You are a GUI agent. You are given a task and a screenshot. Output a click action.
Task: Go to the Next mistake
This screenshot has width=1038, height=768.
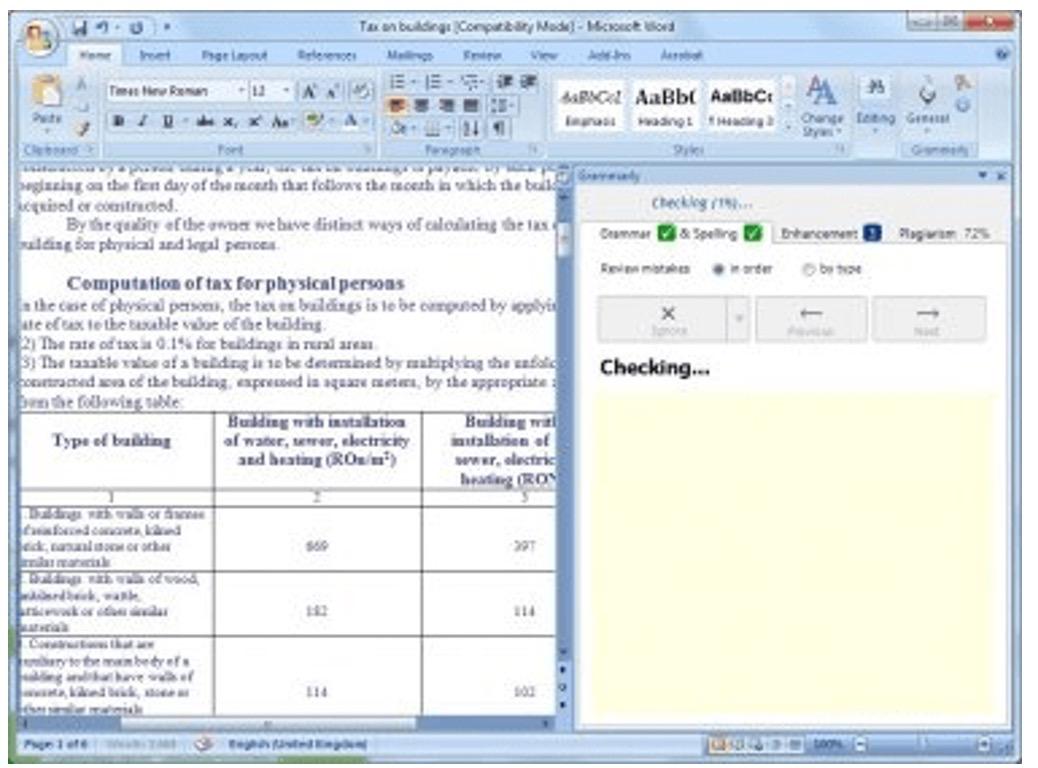928,318
